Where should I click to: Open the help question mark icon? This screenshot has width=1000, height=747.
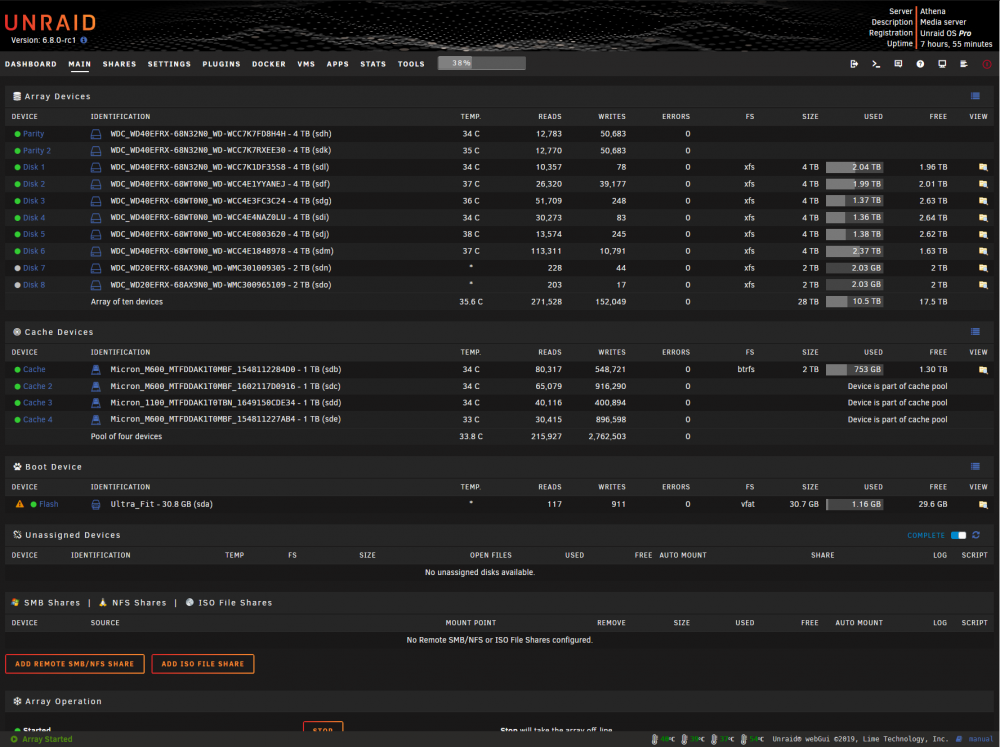[920, 64]
